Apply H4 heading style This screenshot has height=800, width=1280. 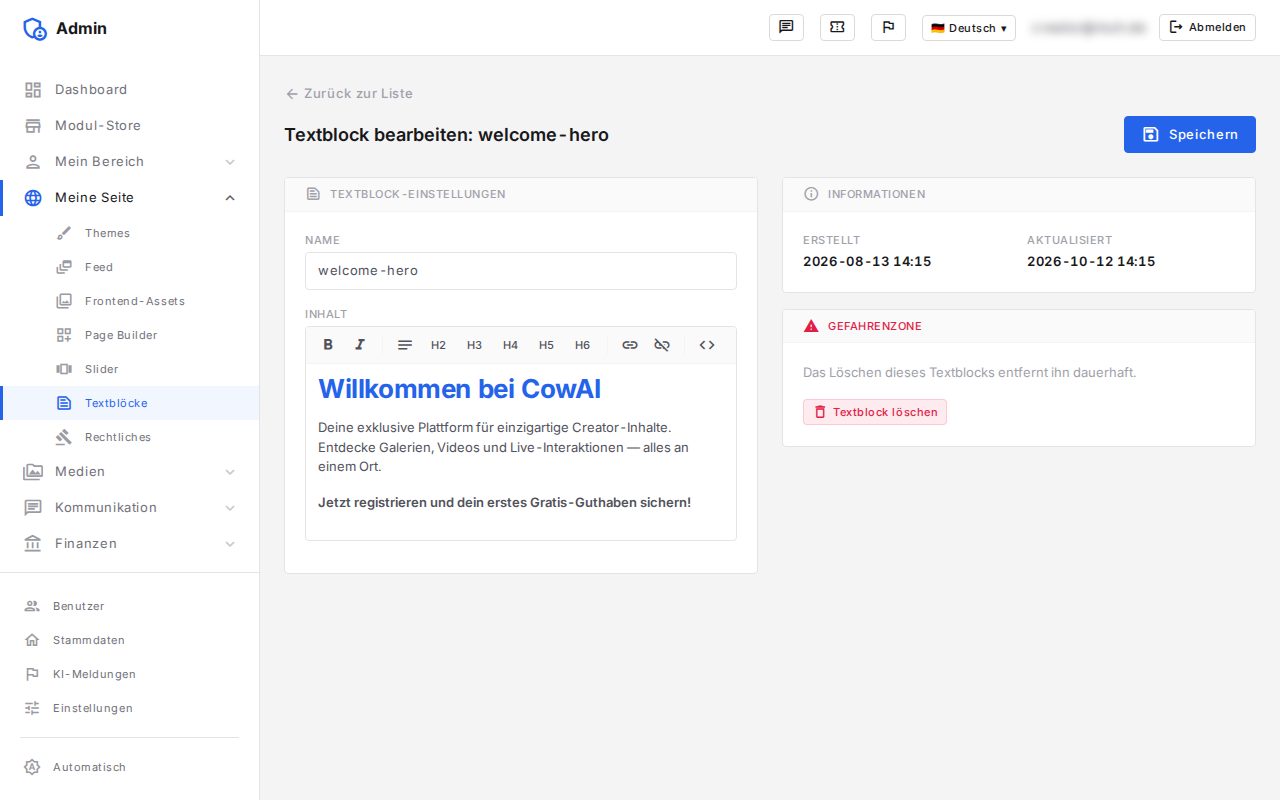510,345
